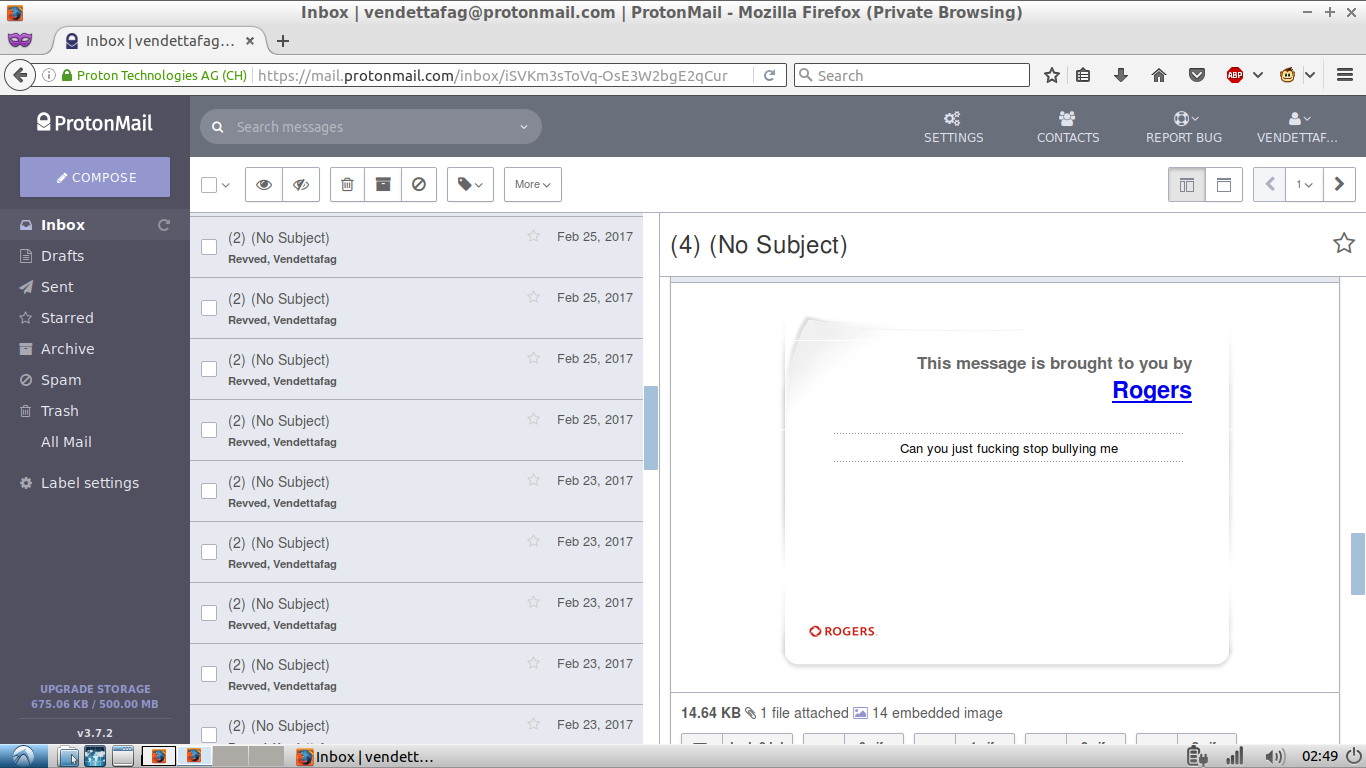
Task: Select the Inbox | vendettafag tab
Action: pos(160,41)
